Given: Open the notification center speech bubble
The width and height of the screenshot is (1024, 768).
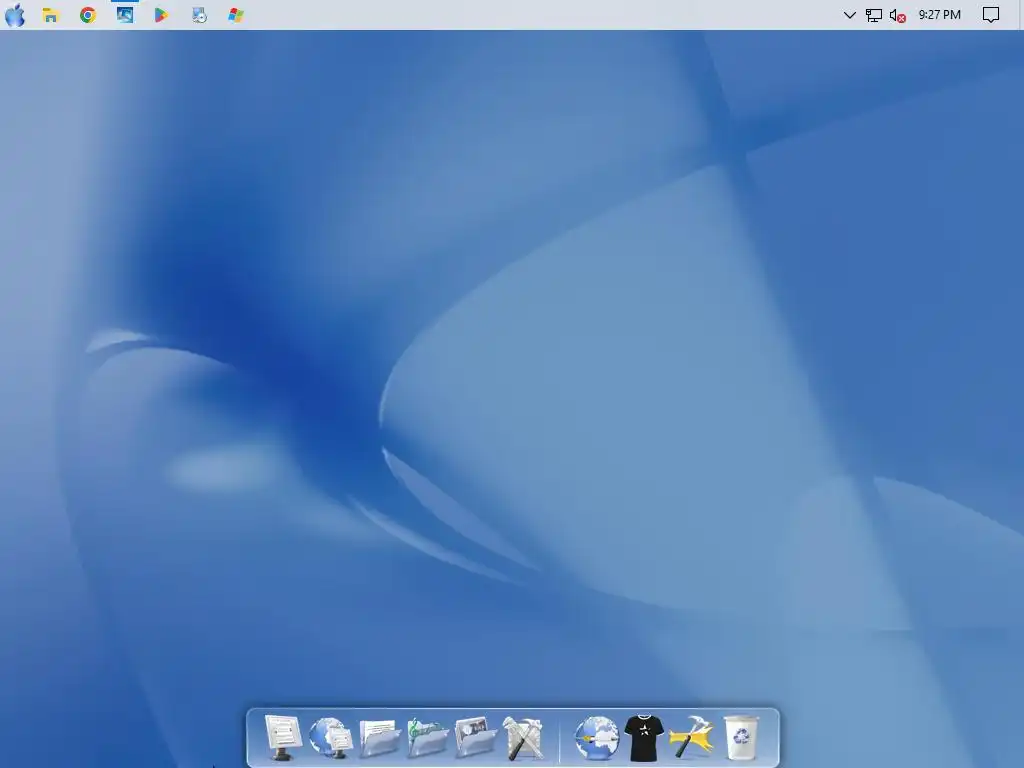Looking at the screenshot, I should (991, 15).
